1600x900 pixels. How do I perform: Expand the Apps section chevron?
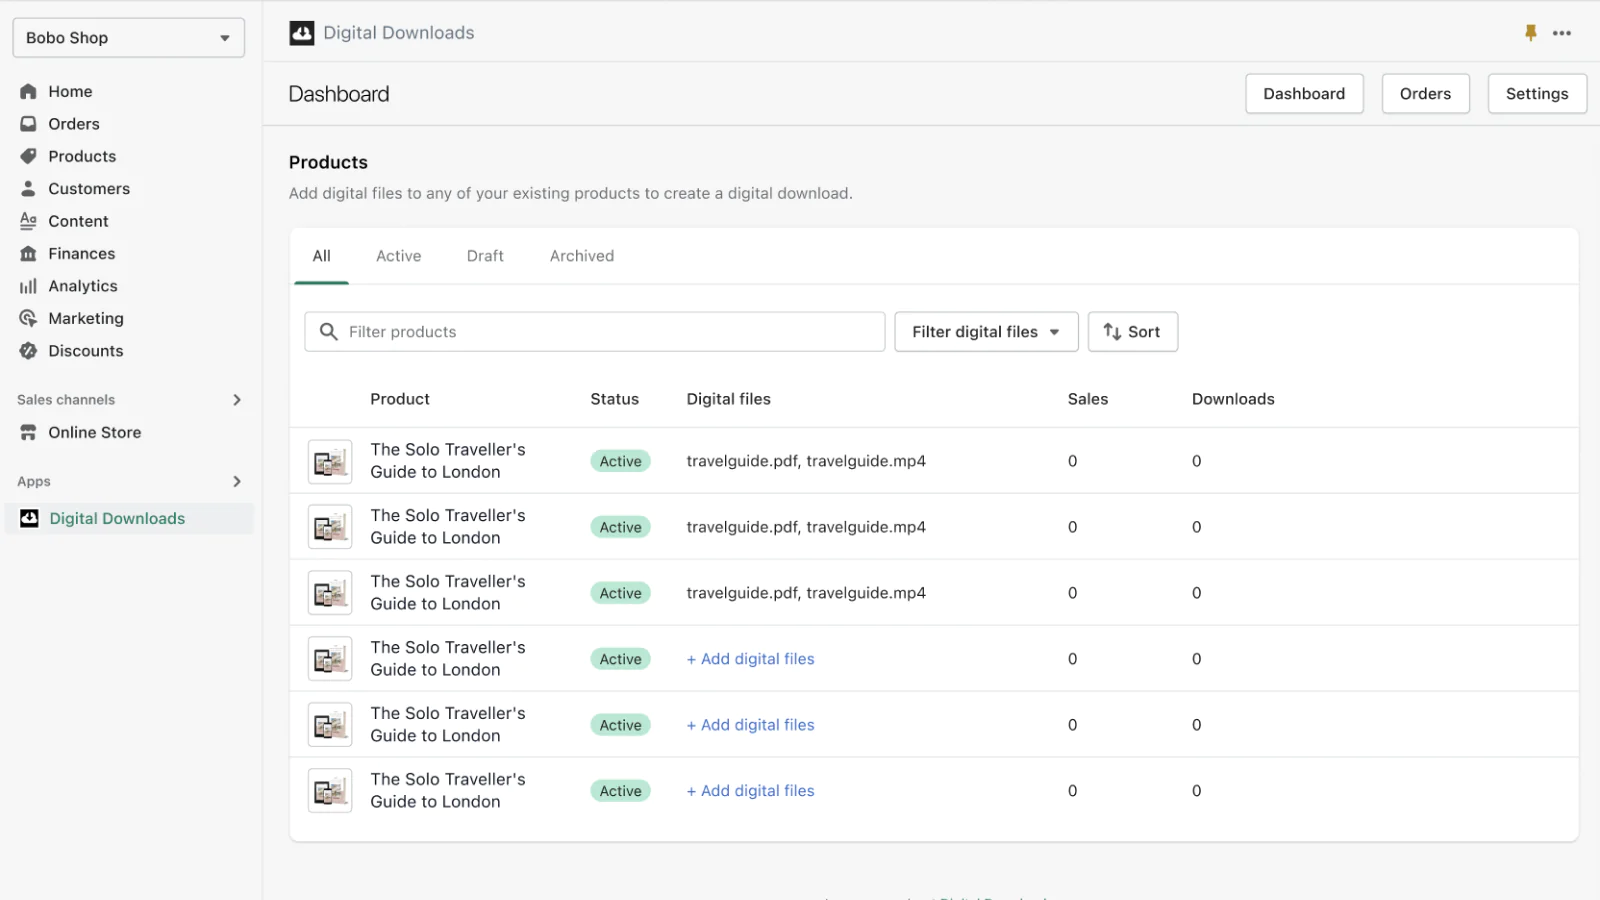(x=237, y=482)
